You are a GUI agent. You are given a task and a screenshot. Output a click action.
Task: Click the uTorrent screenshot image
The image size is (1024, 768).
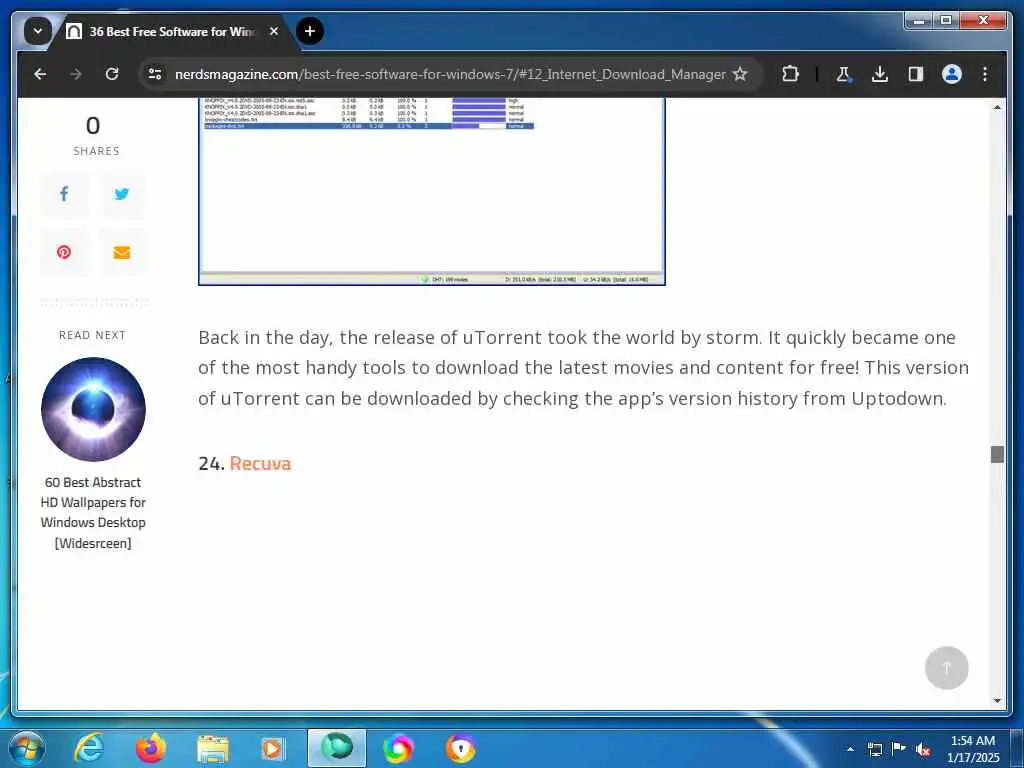click(432, 192)
